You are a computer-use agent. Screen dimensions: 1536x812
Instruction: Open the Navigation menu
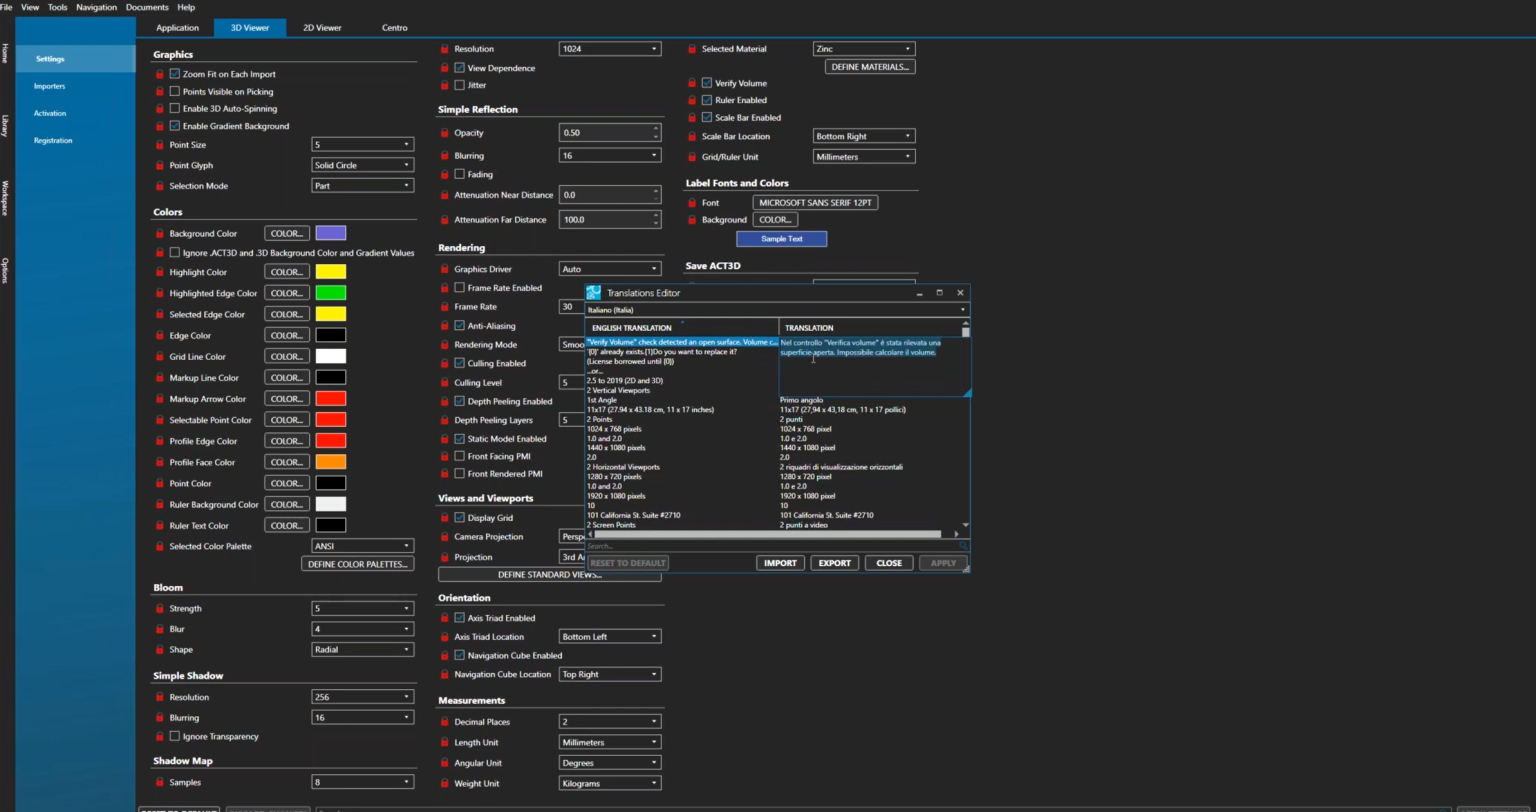pyautogui.click(x=96, y=7)
